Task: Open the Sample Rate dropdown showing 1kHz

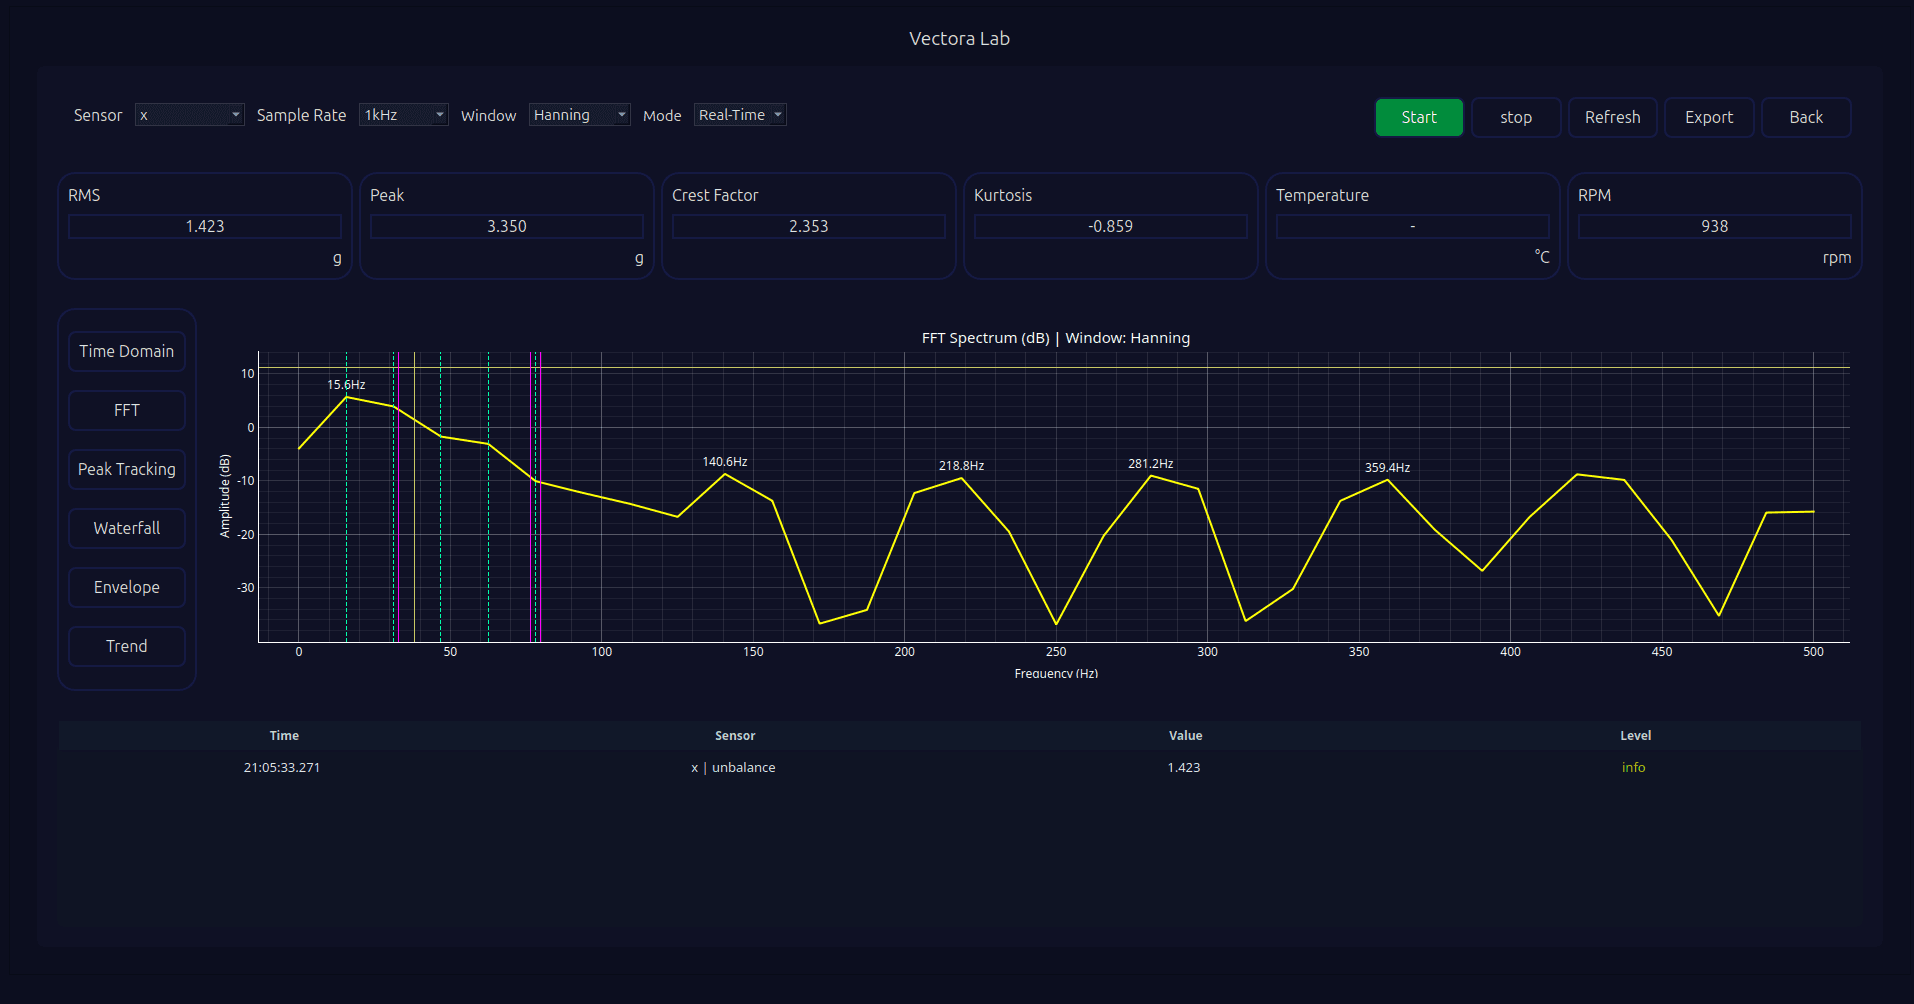Action: point(403,115)
